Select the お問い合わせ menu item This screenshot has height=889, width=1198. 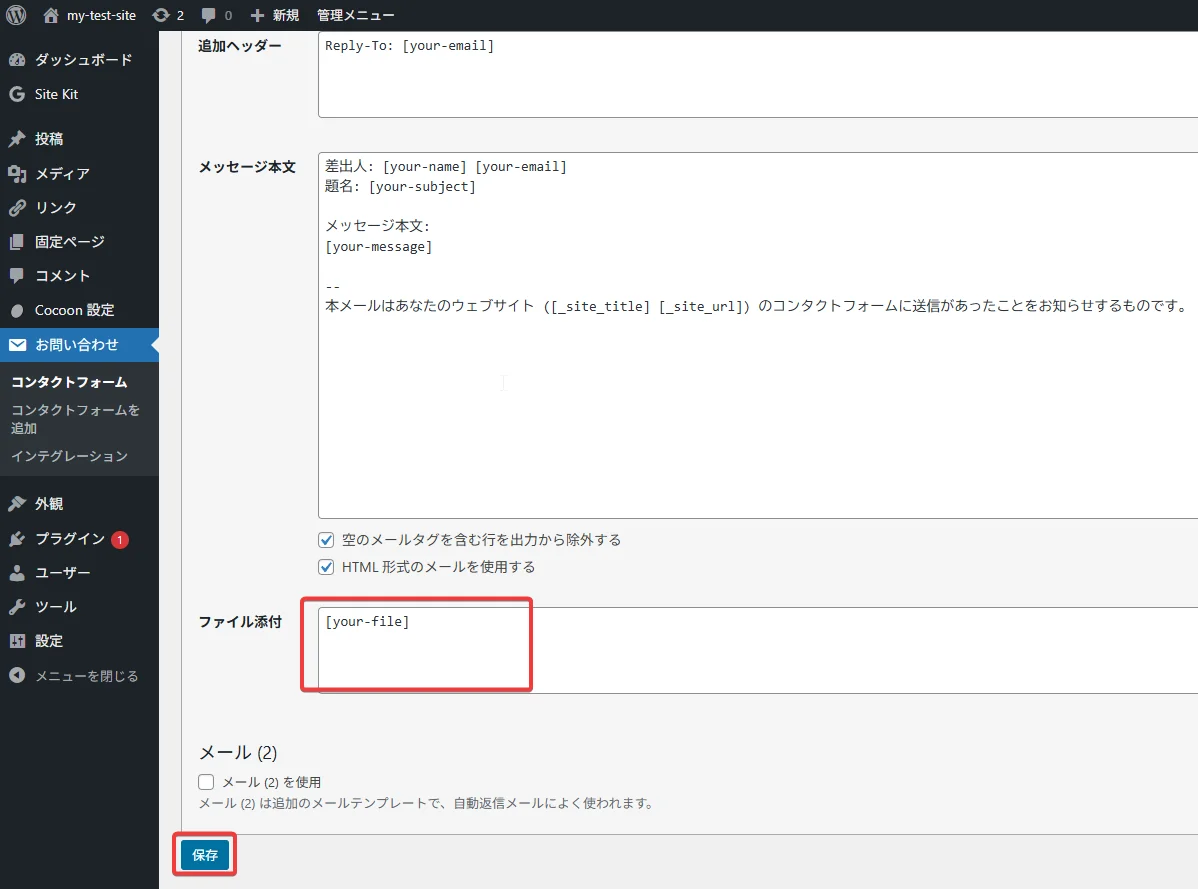pos(79,345)
